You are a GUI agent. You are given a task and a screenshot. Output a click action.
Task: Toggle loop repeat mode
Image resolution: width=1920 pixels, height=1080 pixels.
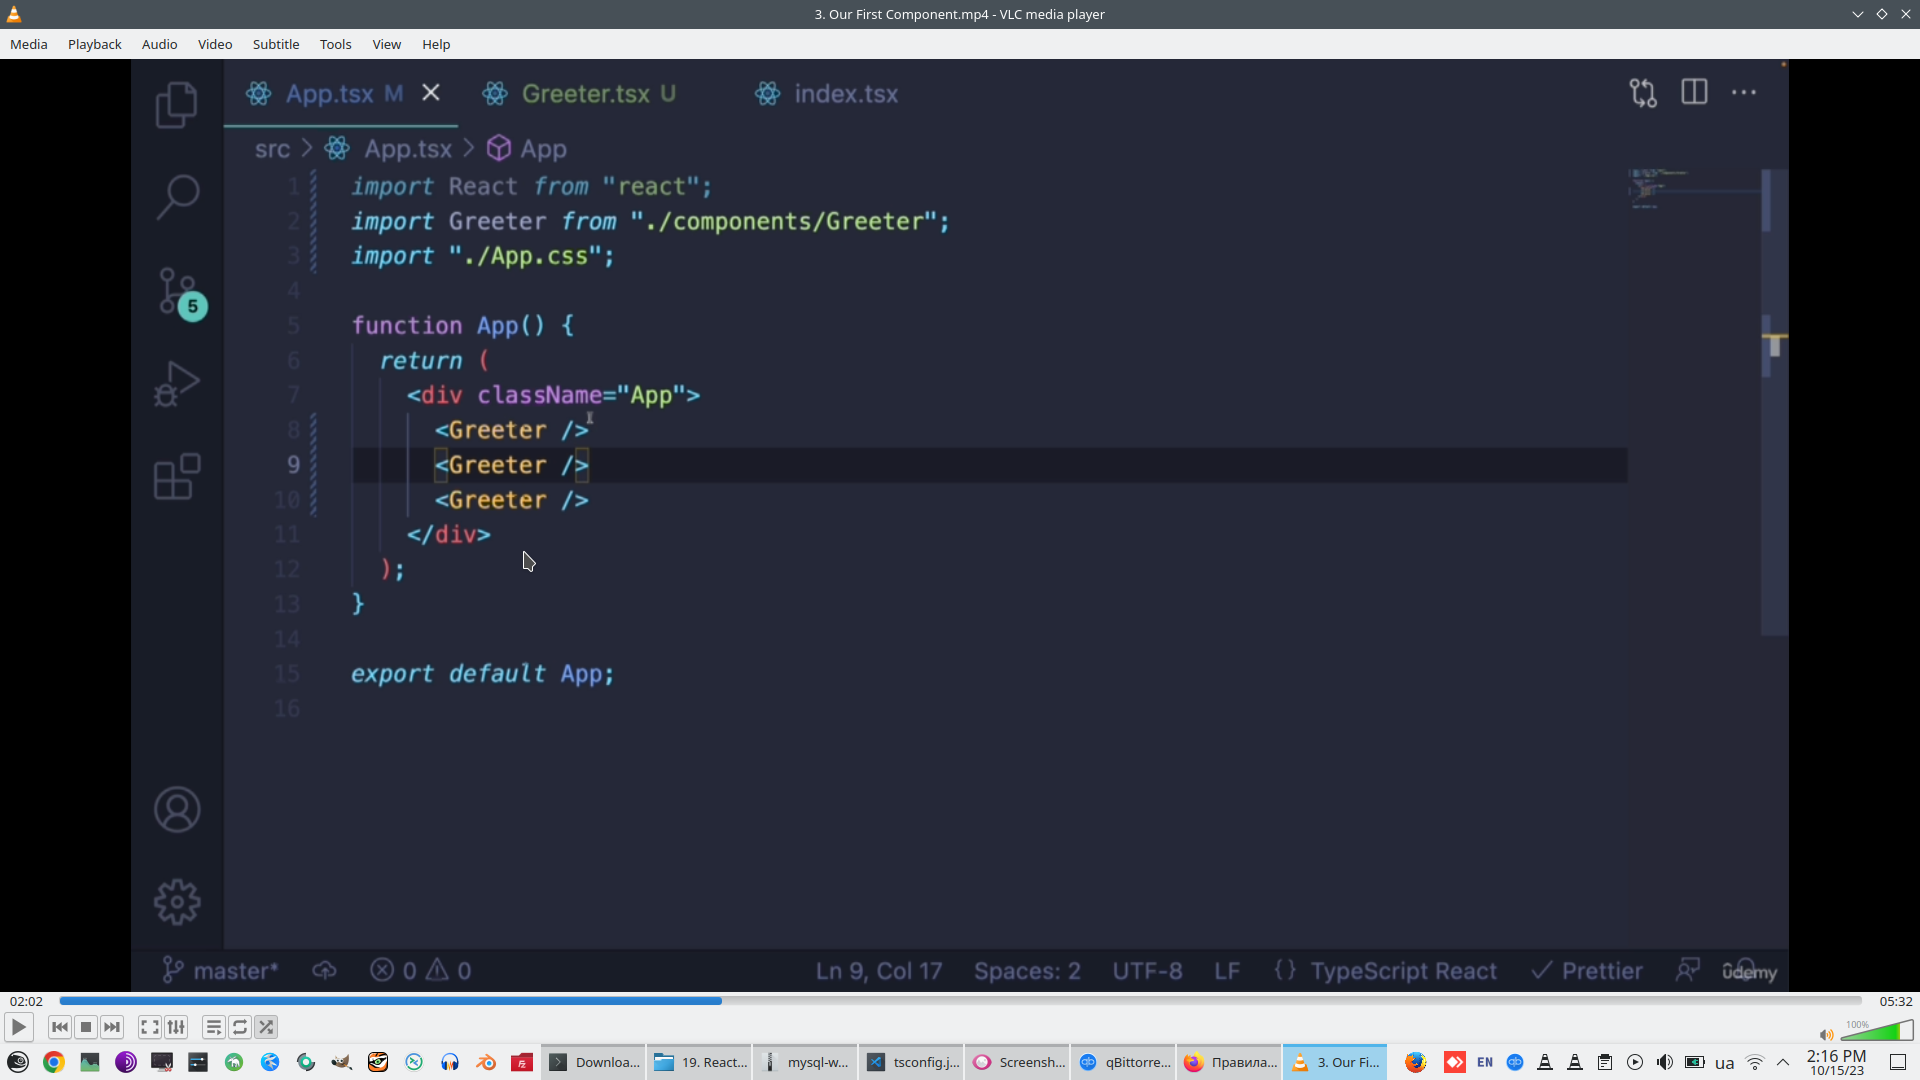click(240, 1027)
